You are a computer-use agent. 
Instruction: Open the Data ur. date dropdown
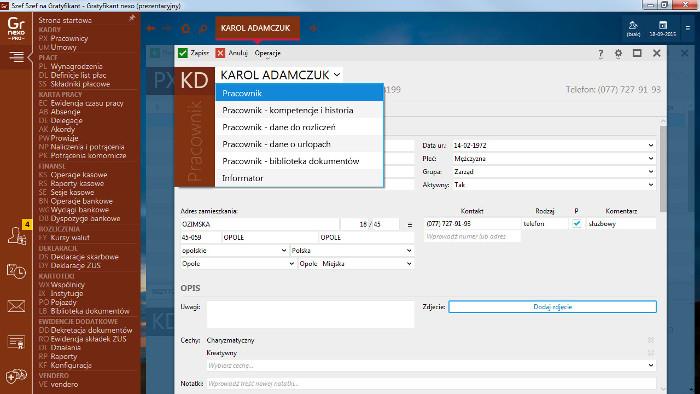click(651, 145)
